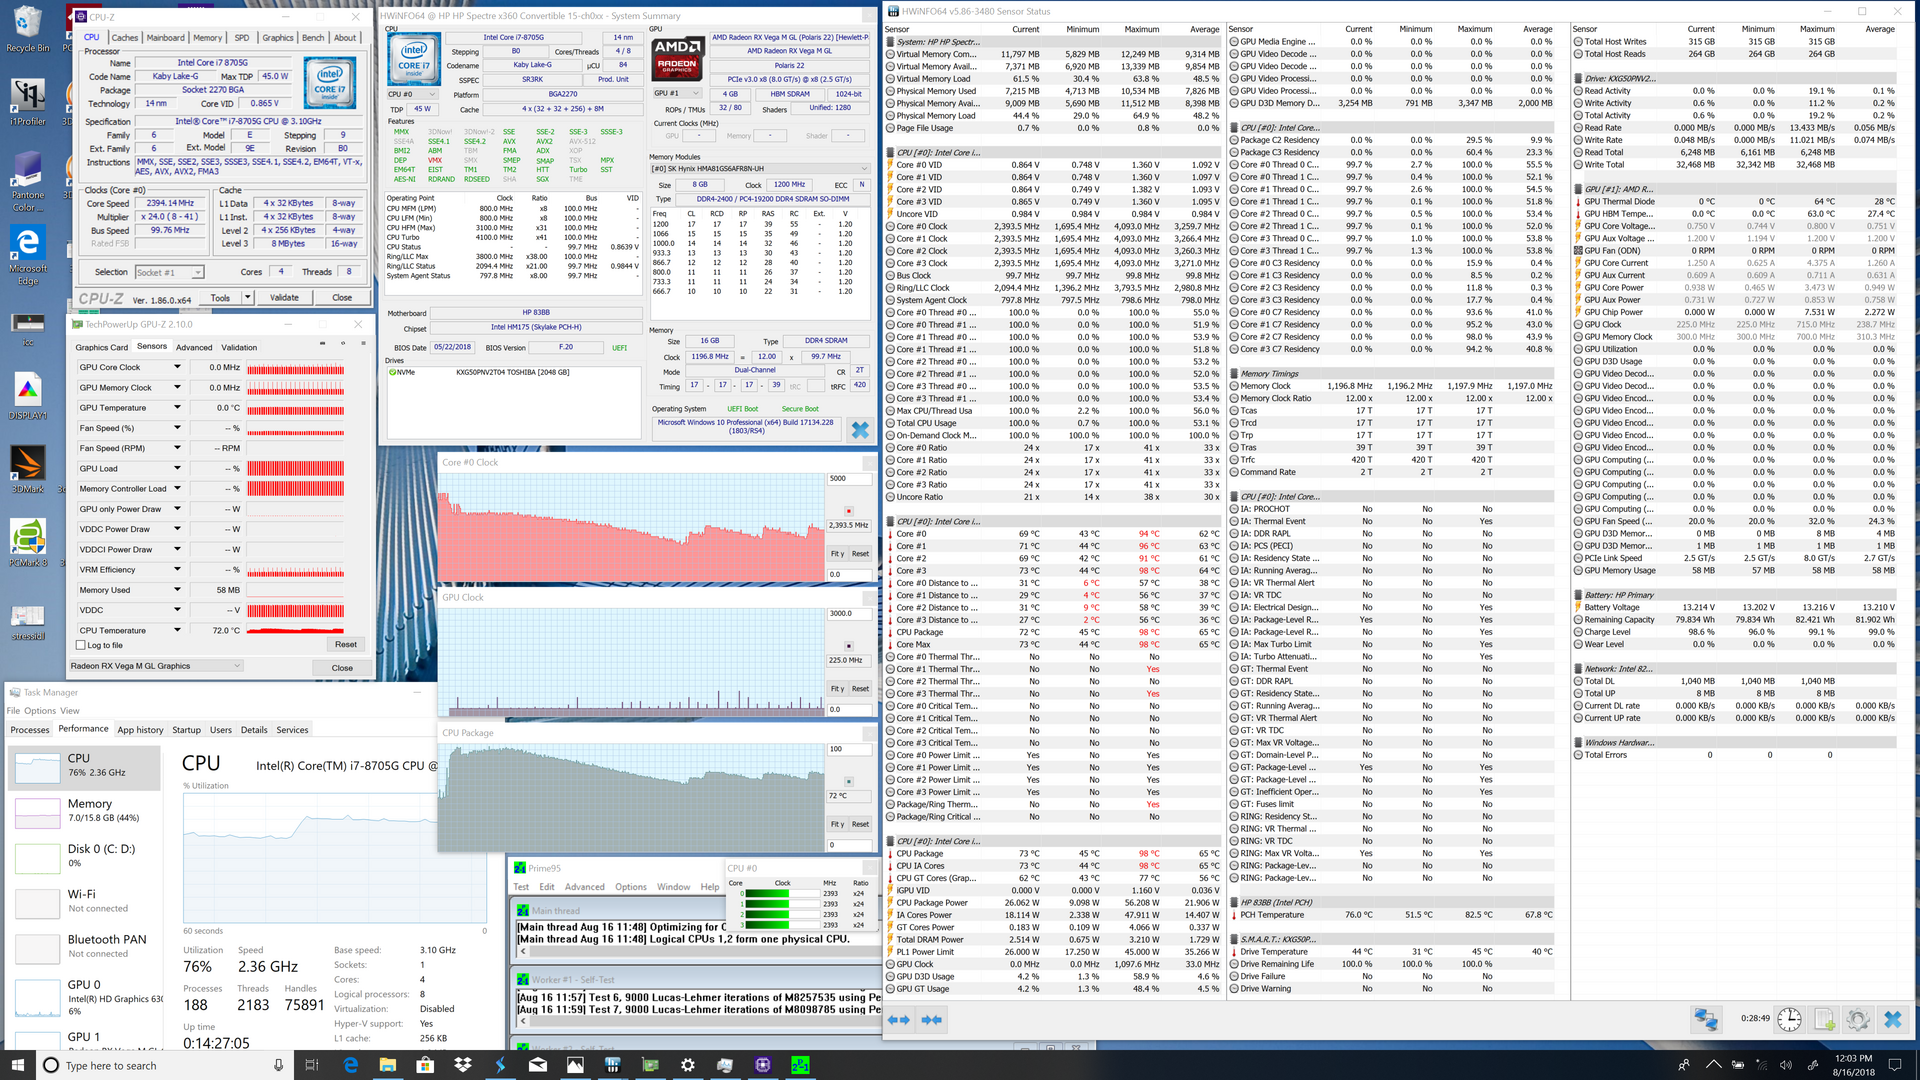Image resolution: width=1920 pixels, height=1080 pixels.
Task: Open i1Profiler desktop shortcut
Action: click(27, 103)
